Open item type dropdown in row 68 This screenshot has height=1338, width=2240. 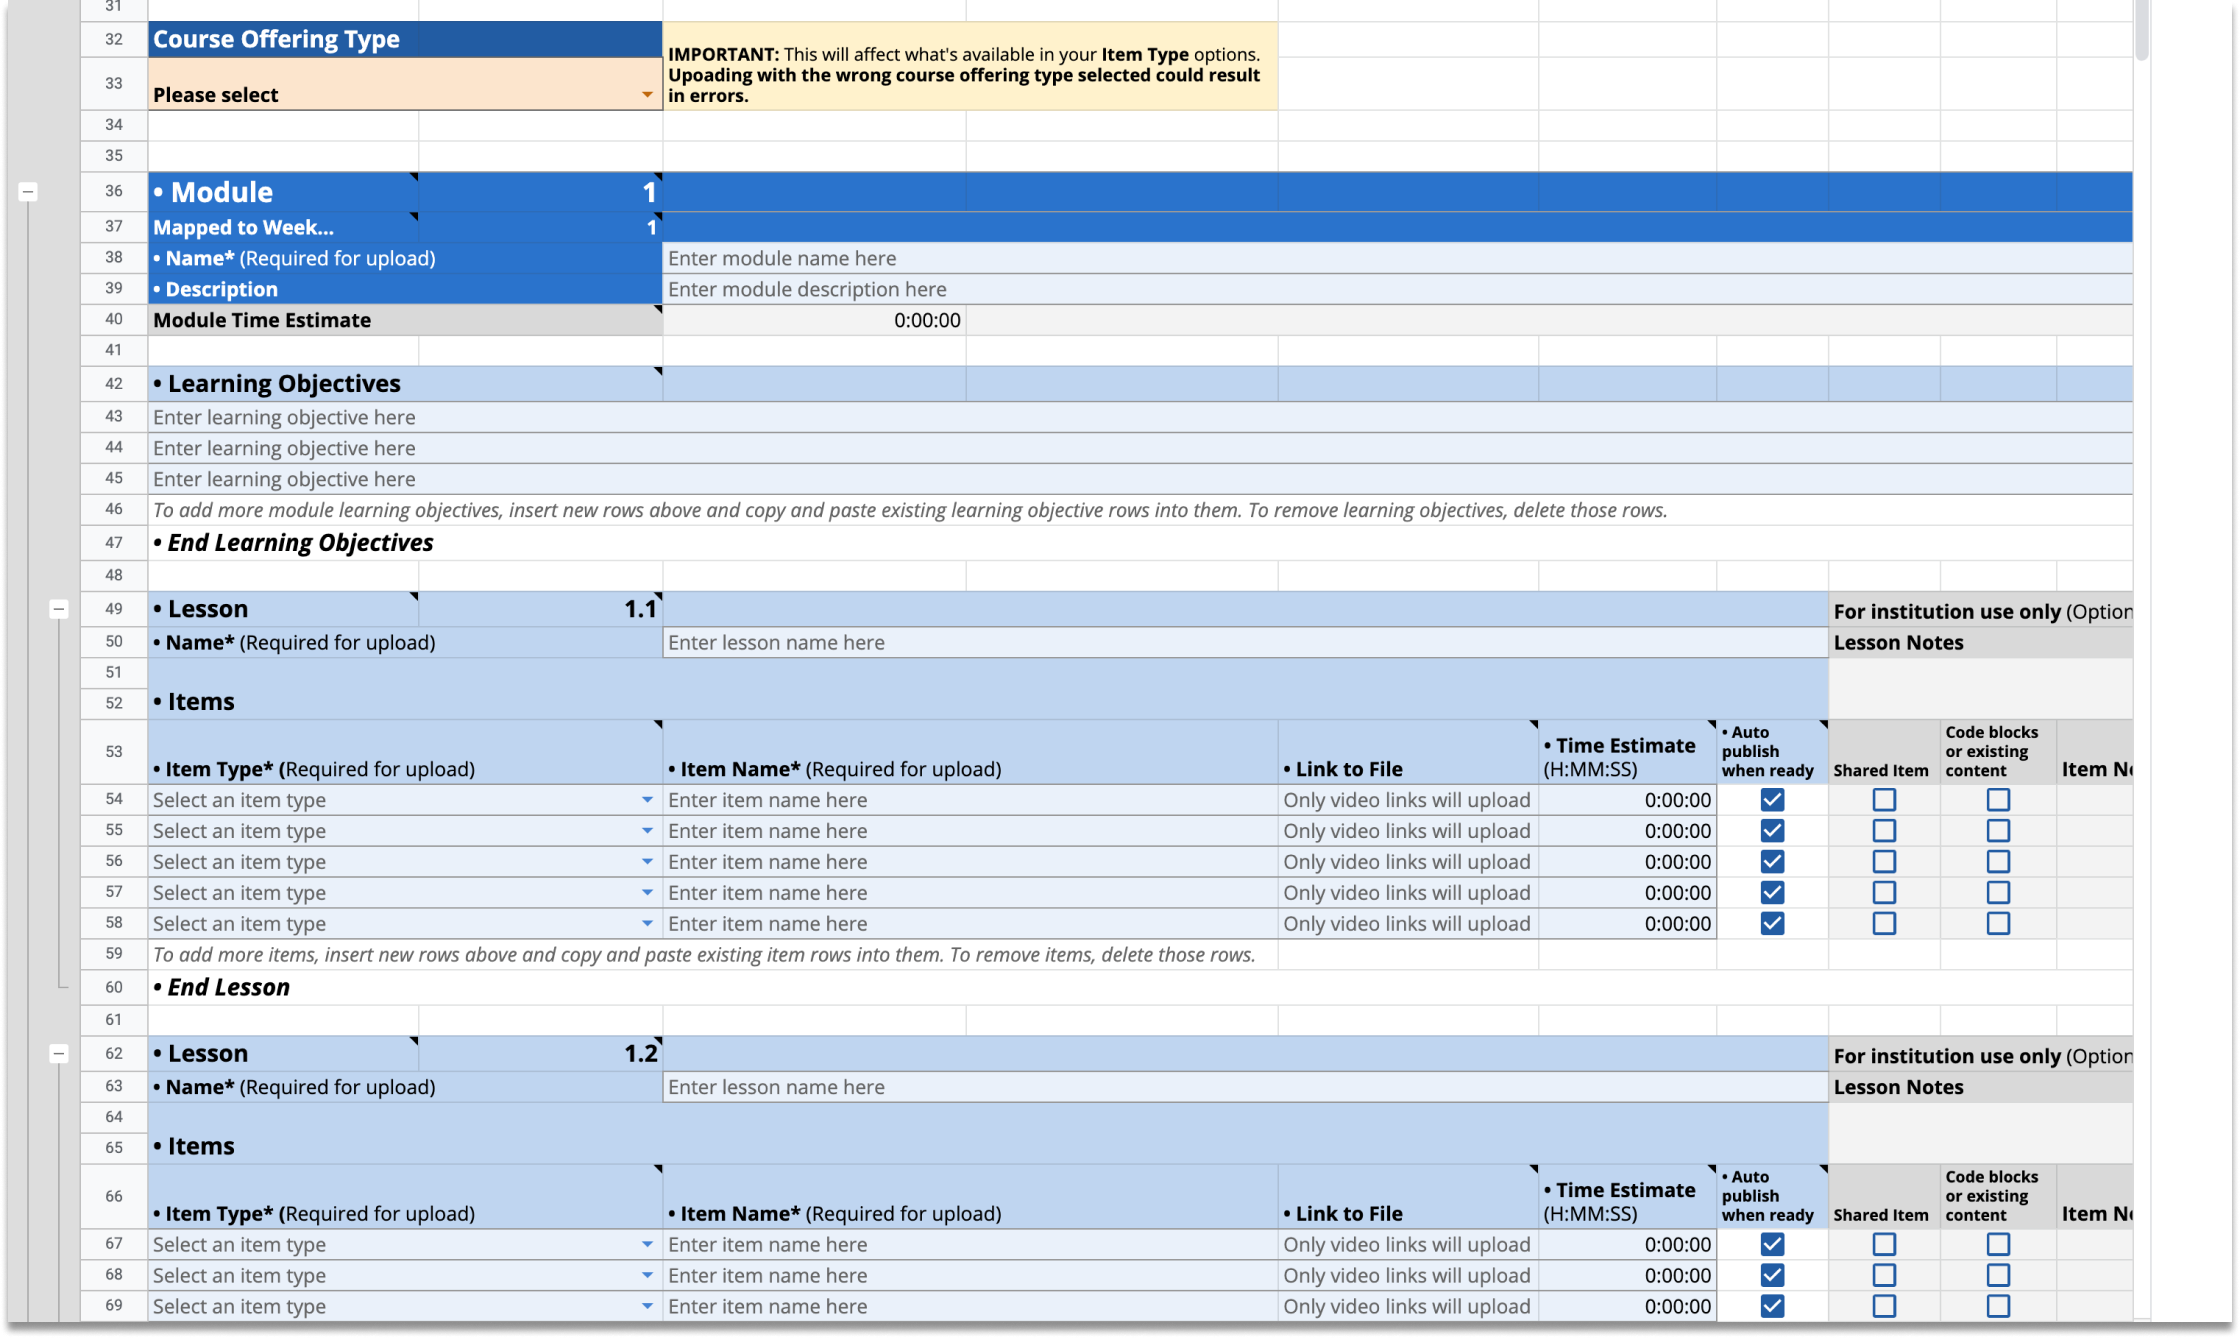647,1276
